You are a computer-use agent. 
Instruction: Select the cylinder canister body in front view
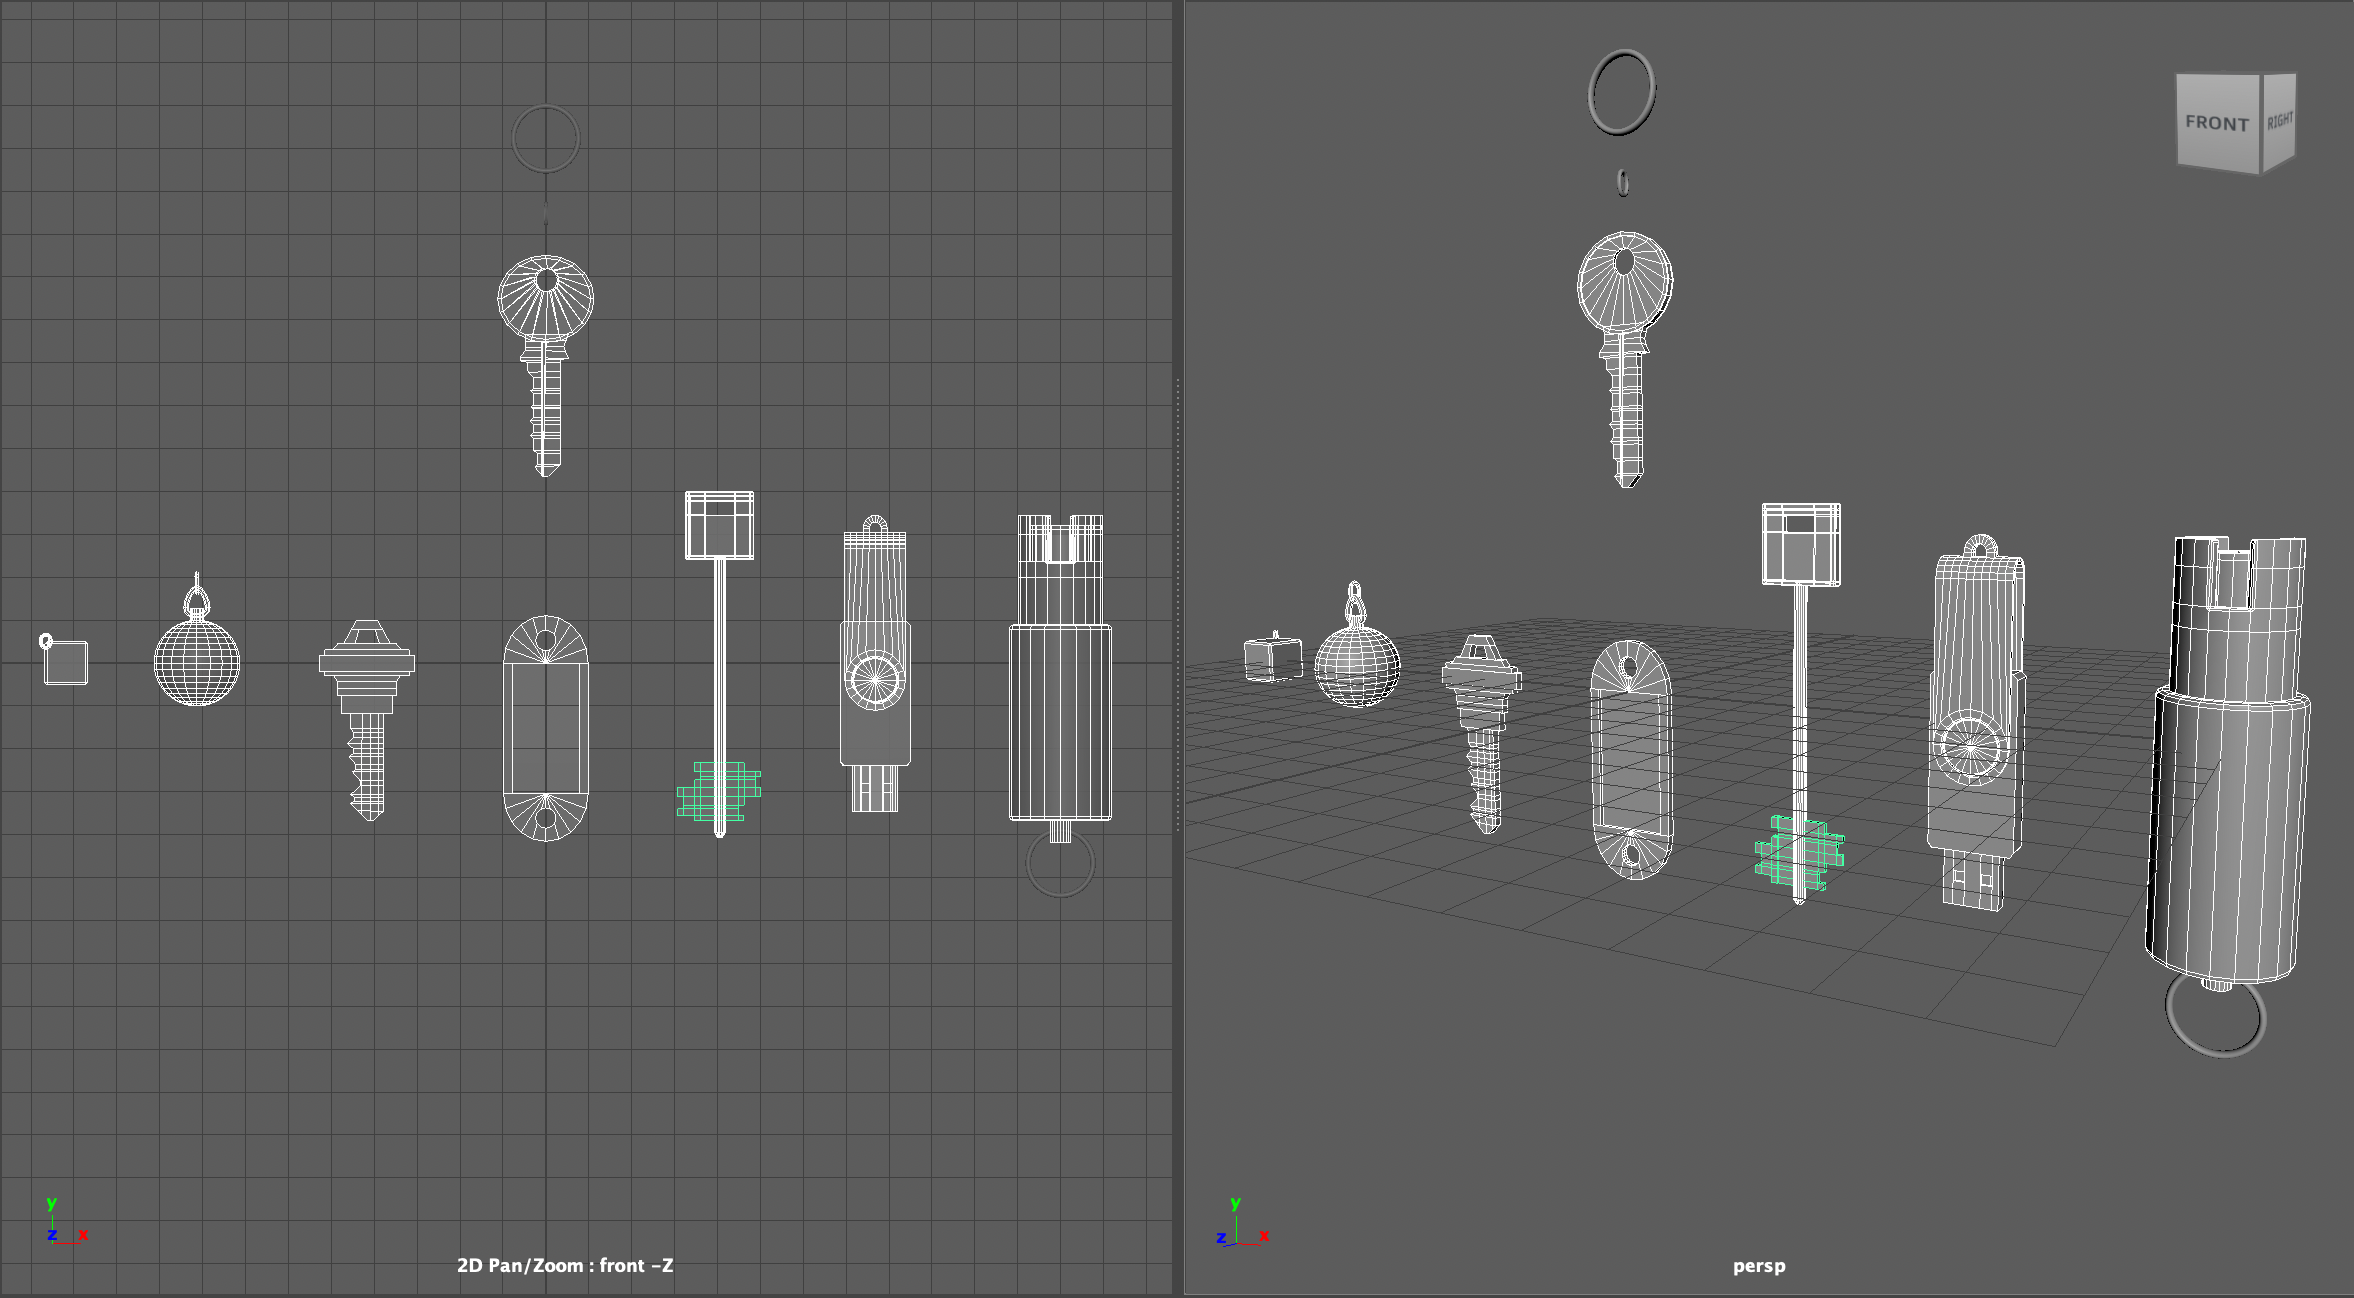coord(1060,722)
